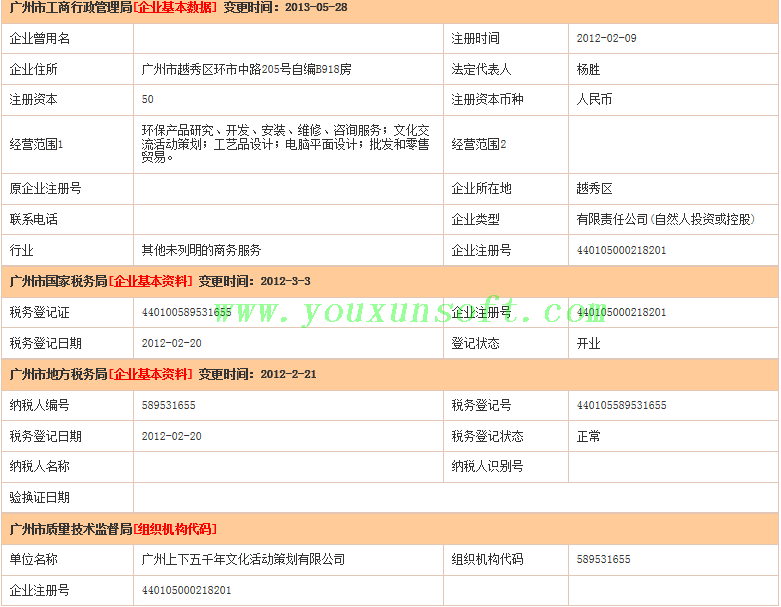Select the tax certificate number 440100589531655
The height and width of the screenshot is (607, 781).
(x=186, y=312)
